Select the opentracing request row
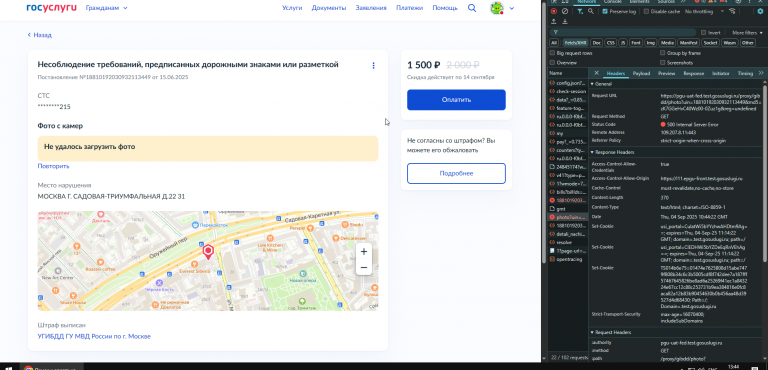This screenshot has height=370, width=768. (x=568, y=259)
